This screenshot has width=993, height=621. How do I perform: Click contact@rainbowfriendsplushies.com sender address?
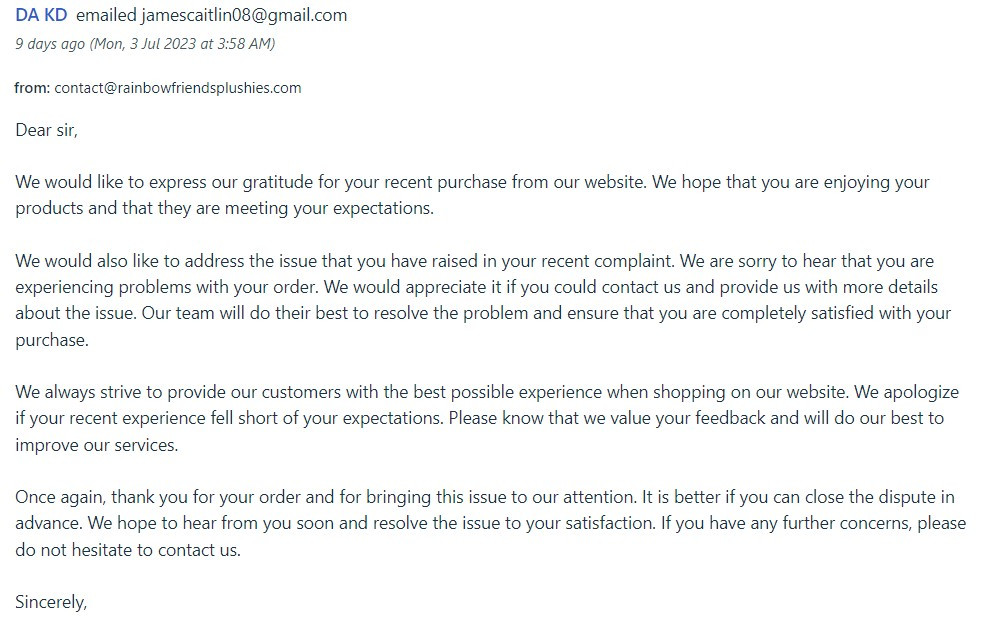(x=178, y=88)
